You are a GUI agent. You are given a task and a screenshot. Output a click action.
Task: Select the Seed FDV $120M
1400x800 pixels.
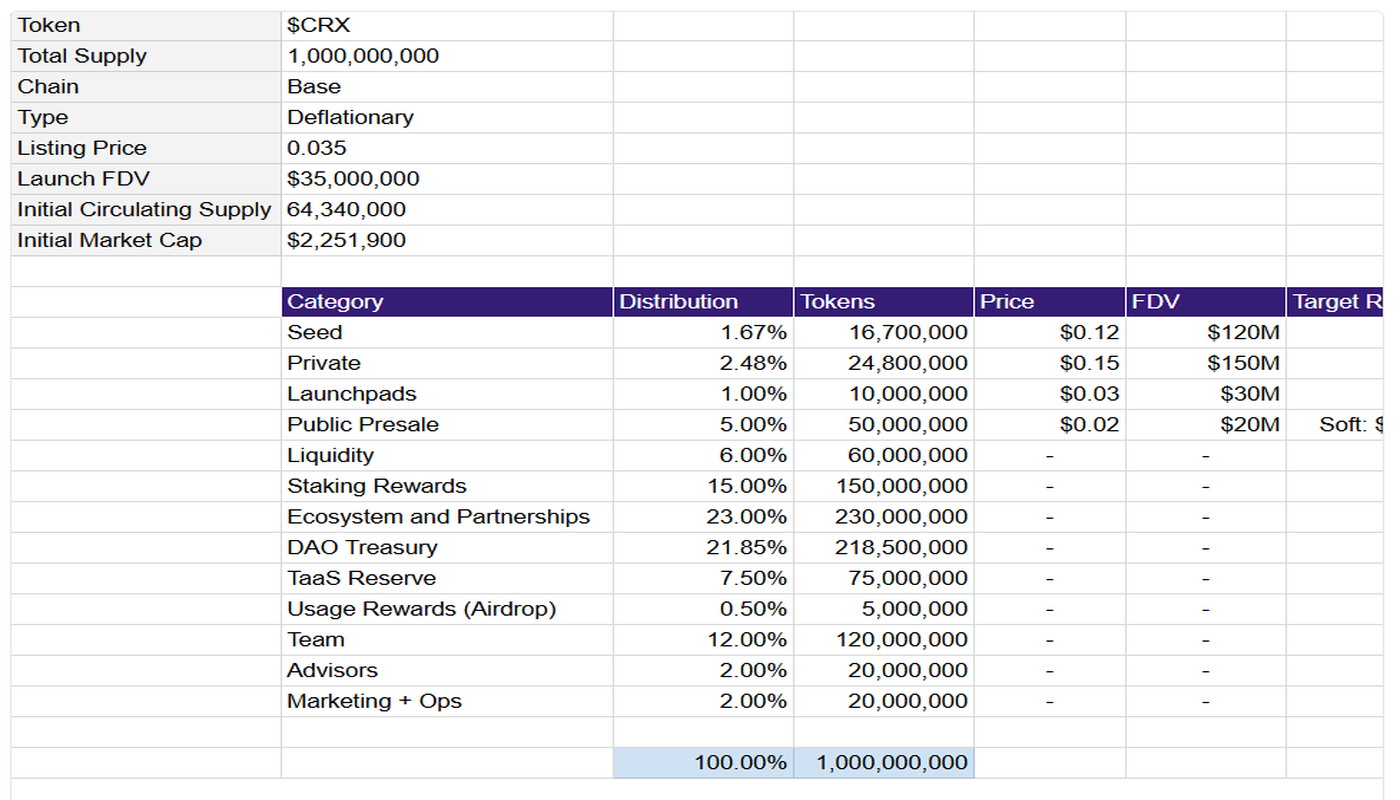1206,333
